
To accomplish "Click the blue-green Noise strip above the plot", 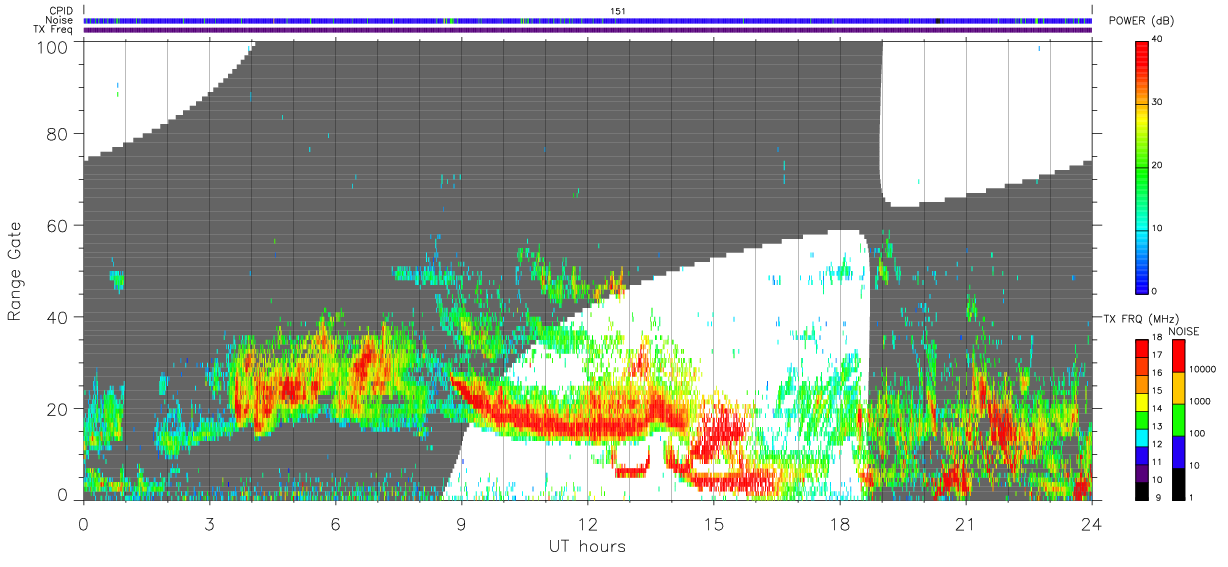I will pyautogui.click(x=587, y=20).
